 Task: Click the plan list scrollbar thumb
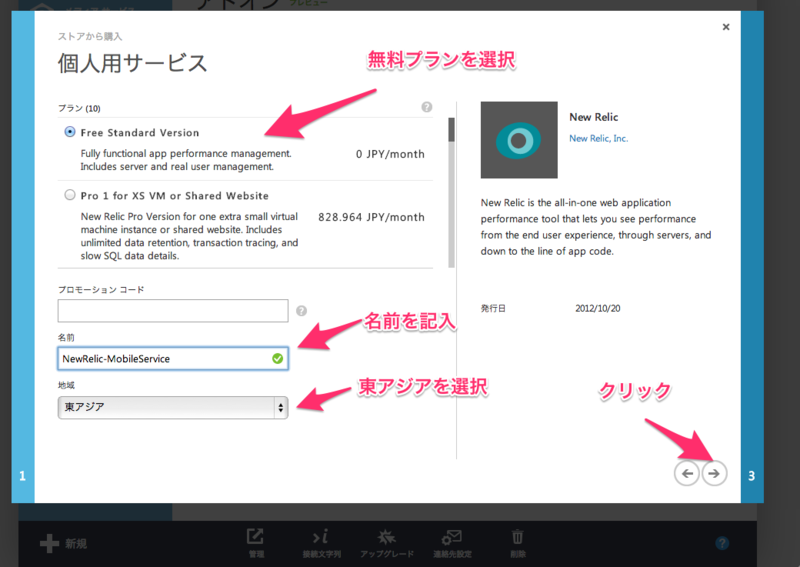click(x=451, y=130)
